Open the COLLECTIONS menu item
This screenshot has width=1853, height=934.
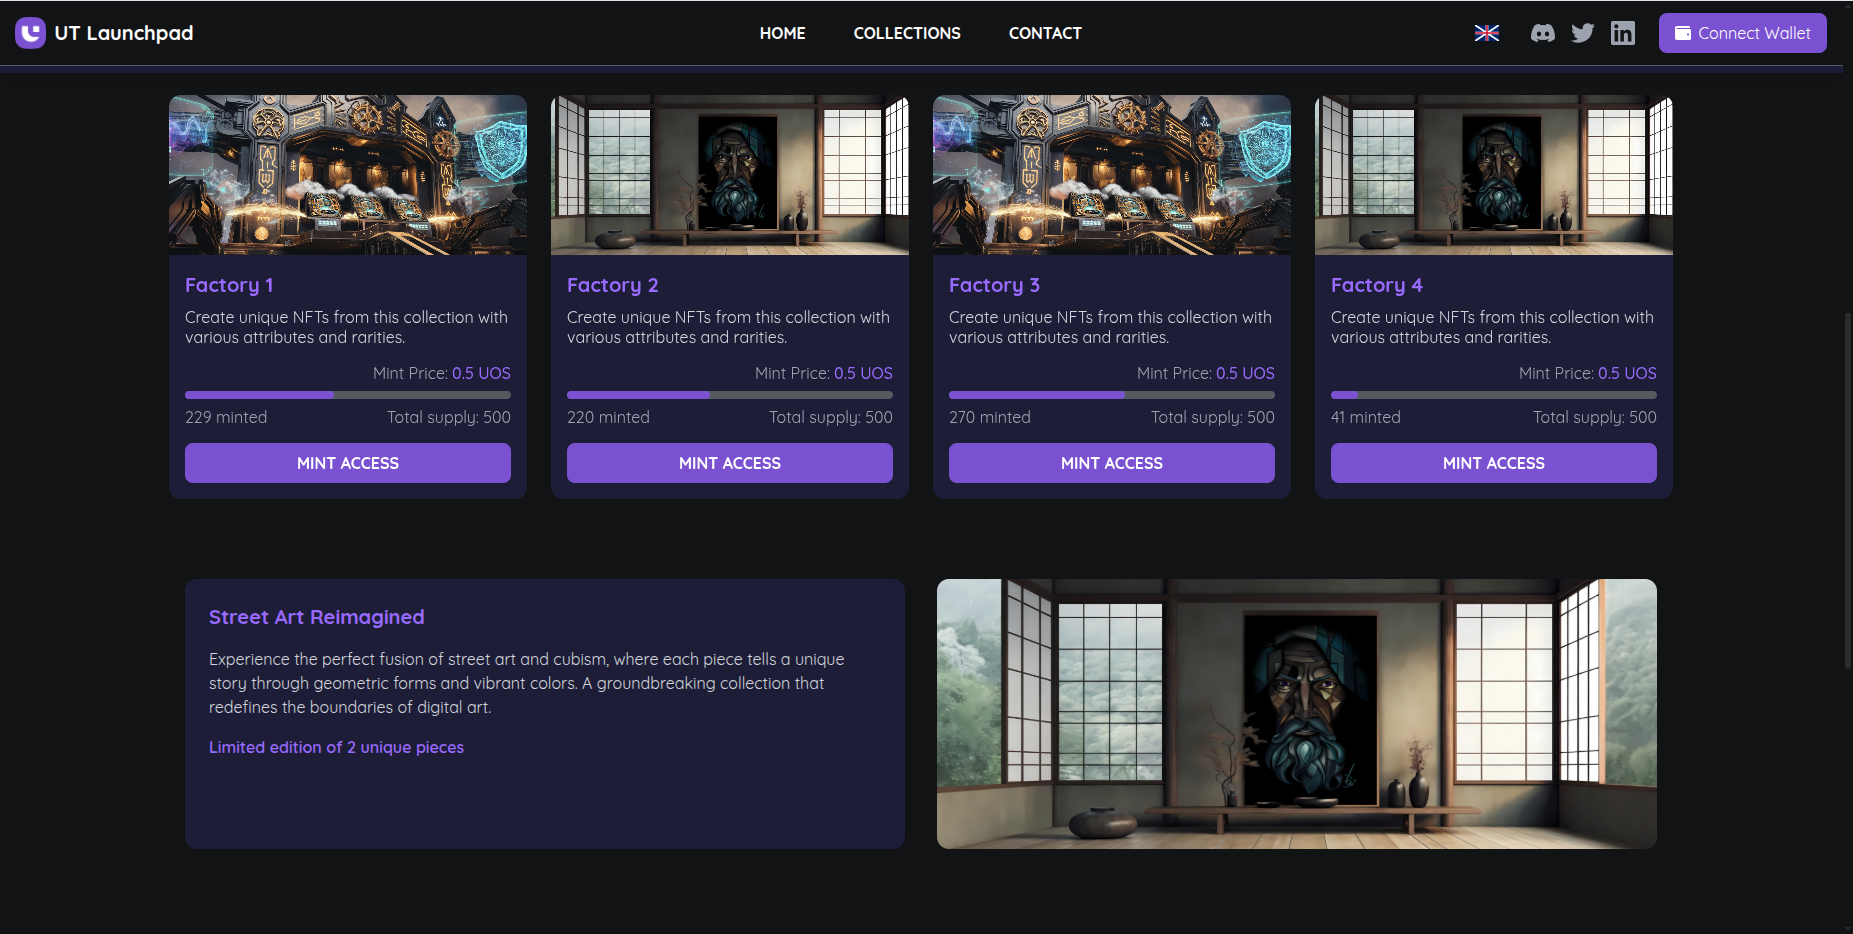click(906, 33)
